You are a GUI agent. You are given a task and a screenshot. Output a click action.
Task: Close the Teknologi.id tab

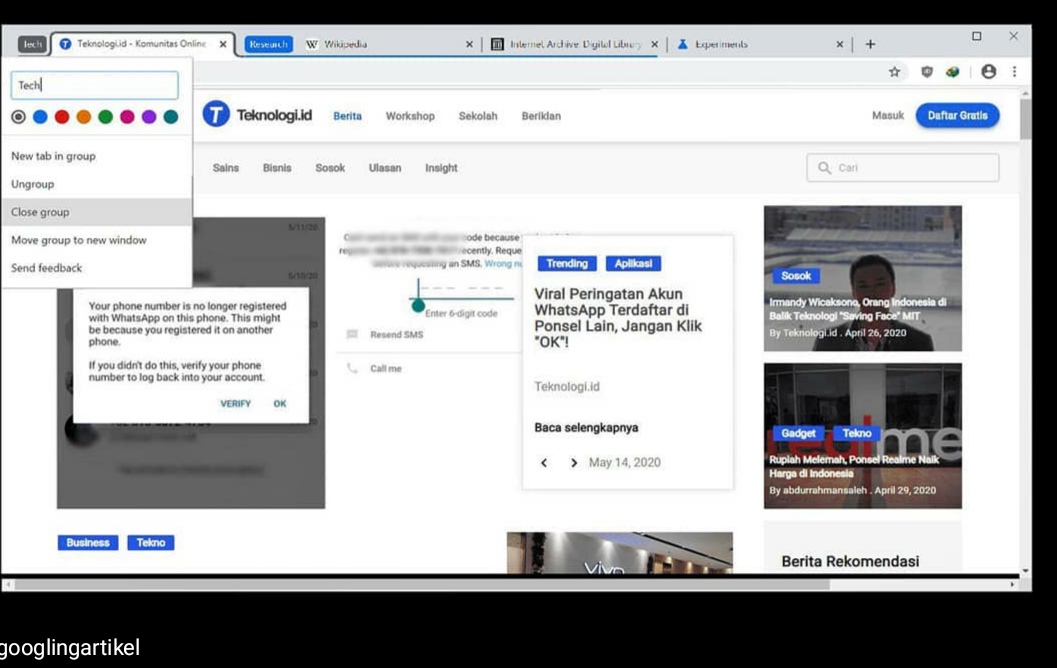click(x=223, y=44)
